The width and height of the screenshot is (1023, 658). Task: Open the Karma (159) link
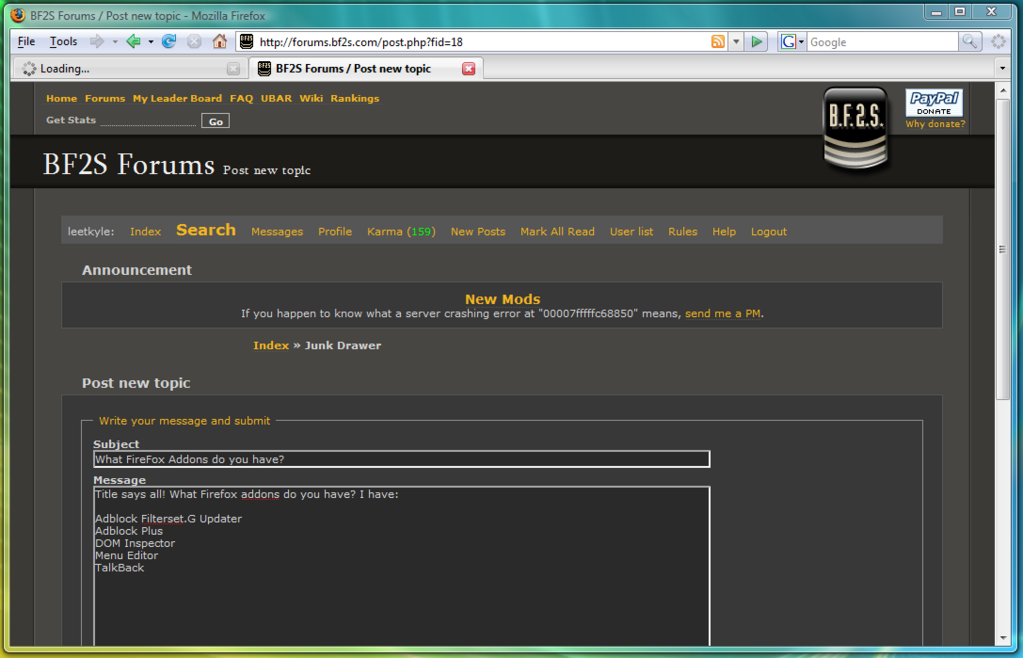click(x=401, y=232)
